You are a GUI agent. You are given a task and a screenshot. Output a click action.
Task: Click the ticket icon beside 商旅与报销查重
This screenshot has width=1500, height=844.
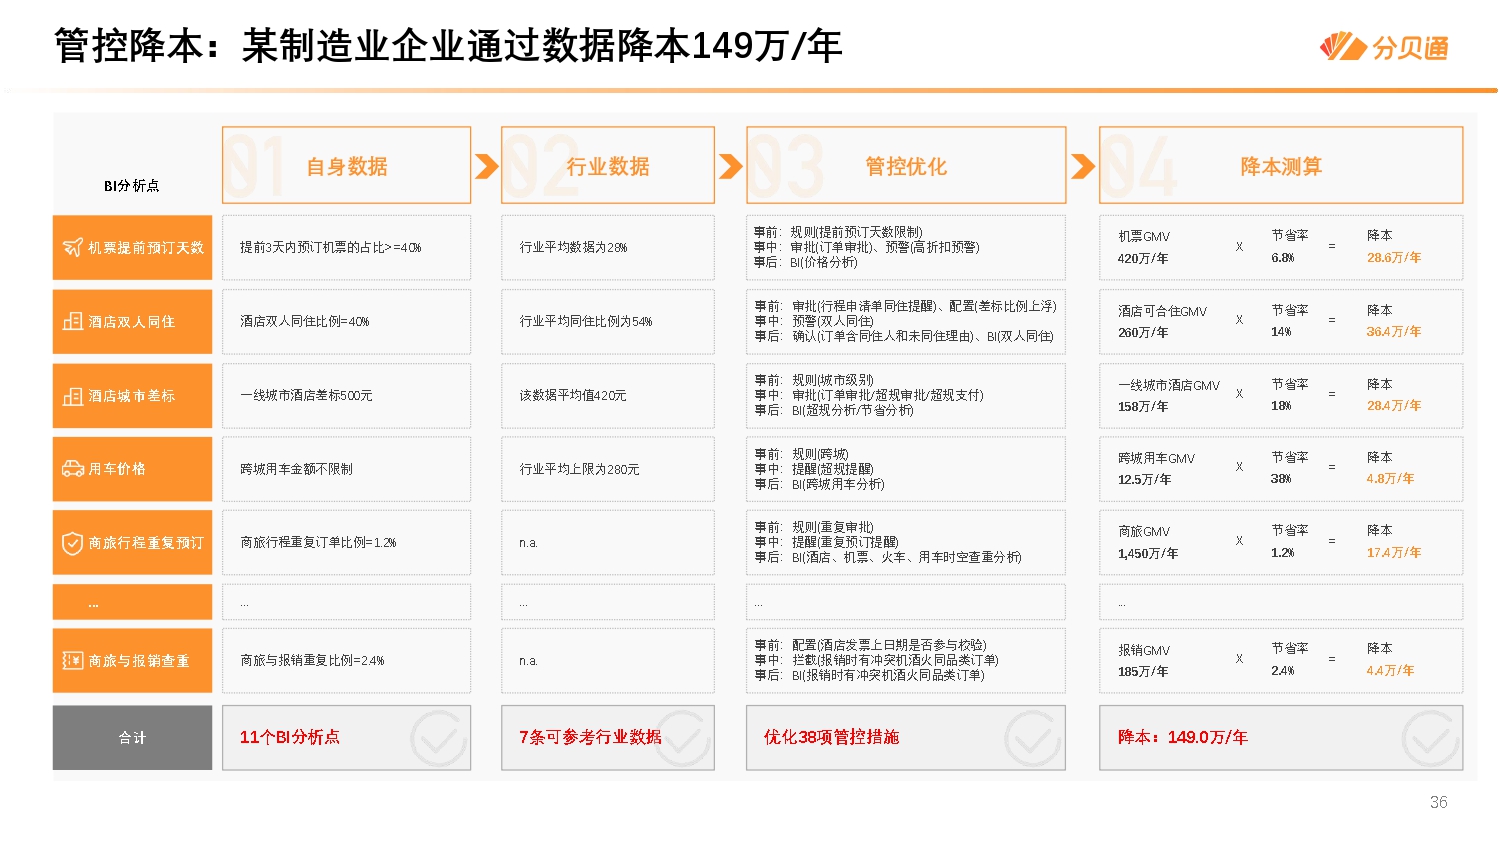point(72,660)
